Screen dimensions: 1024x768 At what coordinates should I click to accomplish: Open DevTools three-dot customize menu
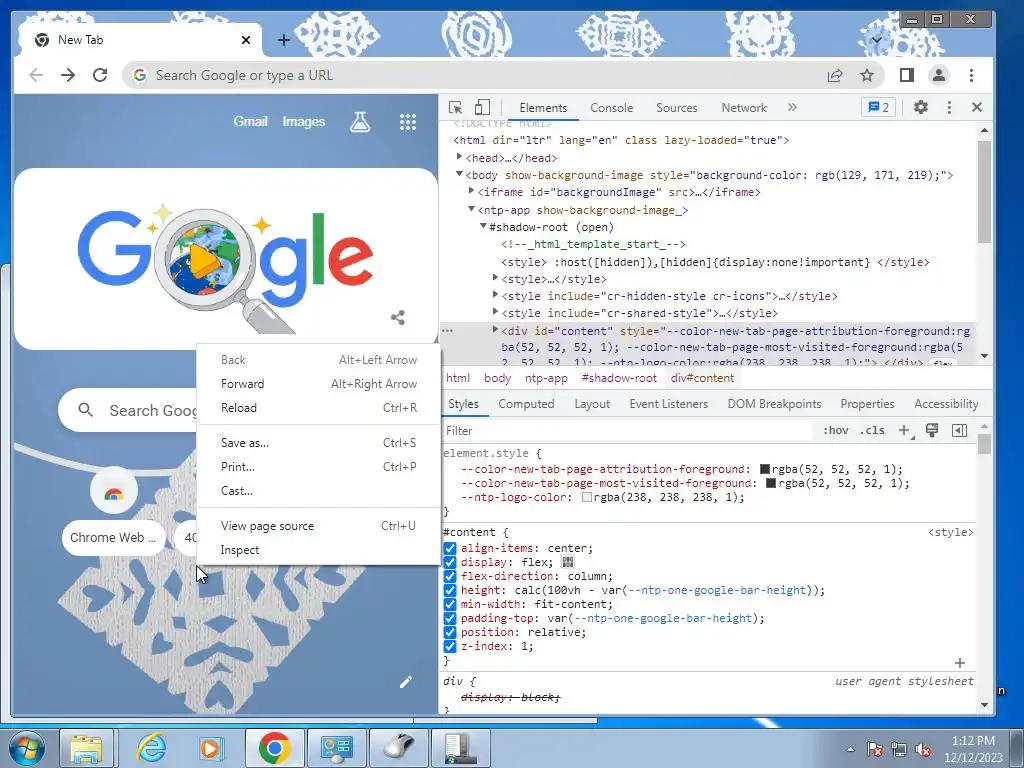[x=949, y=107]
